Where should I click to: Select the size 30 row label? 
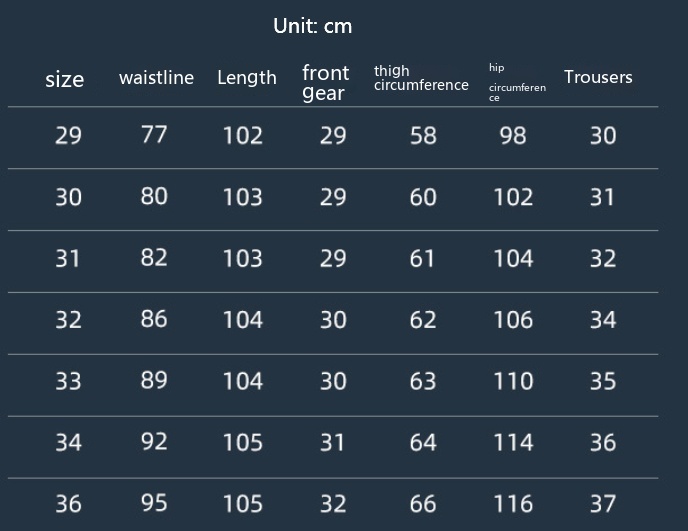[68, 197]
